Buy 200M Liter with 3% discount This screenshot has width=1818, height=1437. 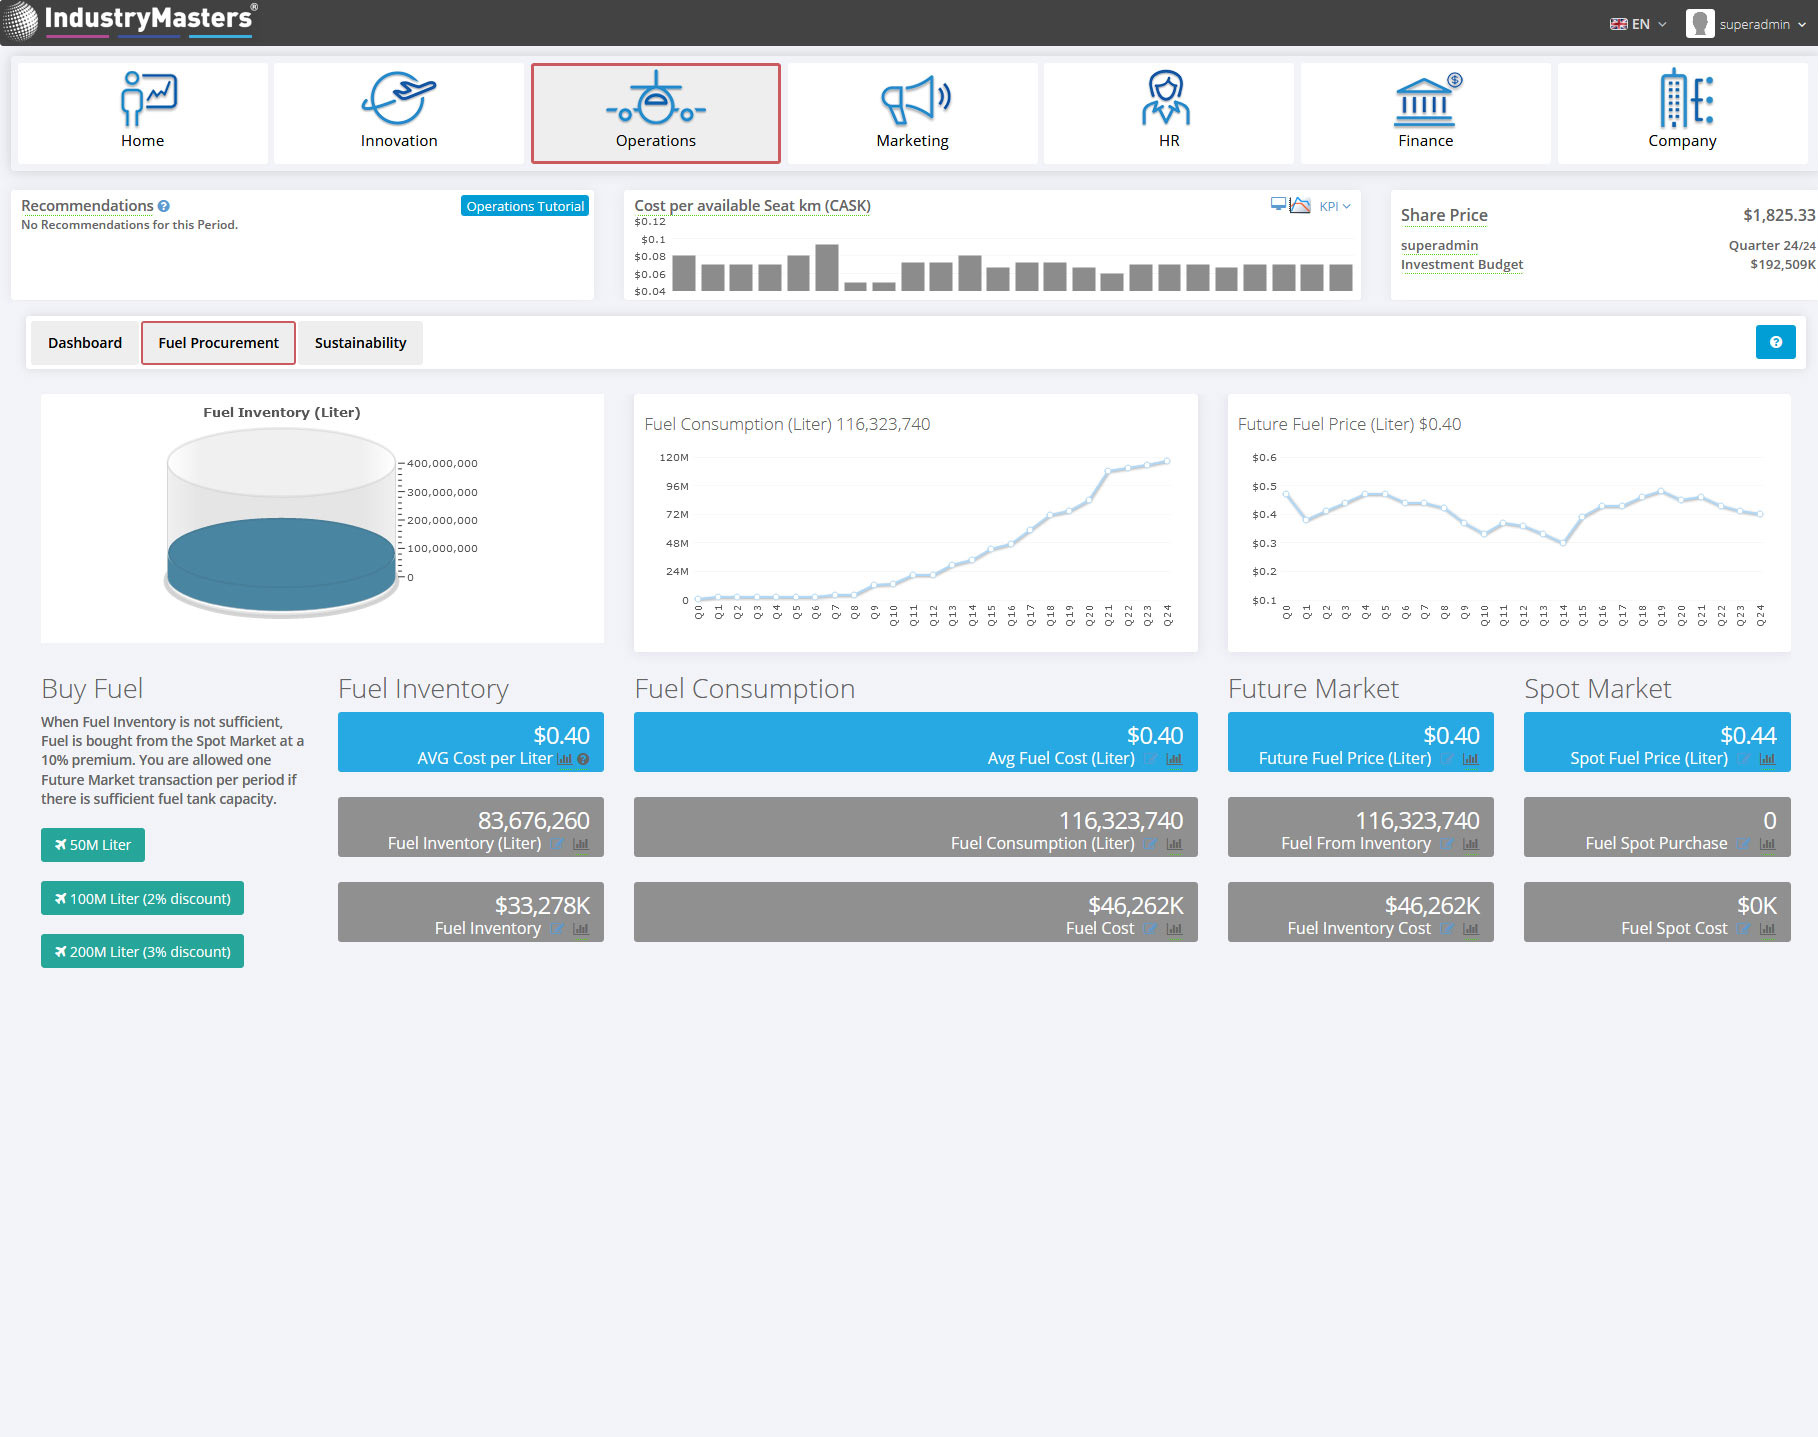click(x=142, y=952)
